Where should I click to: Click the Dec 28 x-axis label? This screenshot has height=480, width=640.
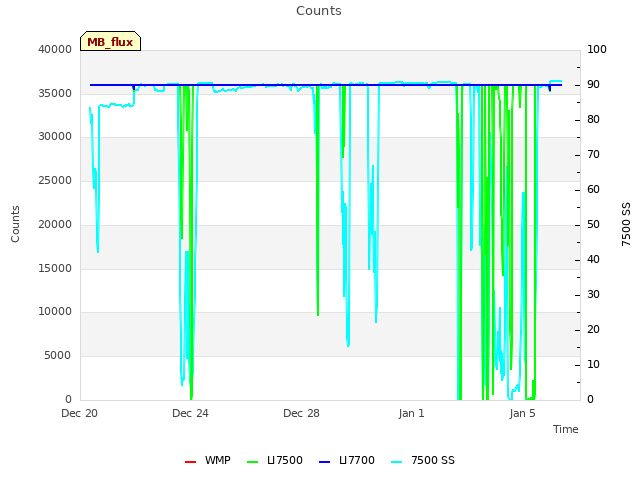pos(301,413)
